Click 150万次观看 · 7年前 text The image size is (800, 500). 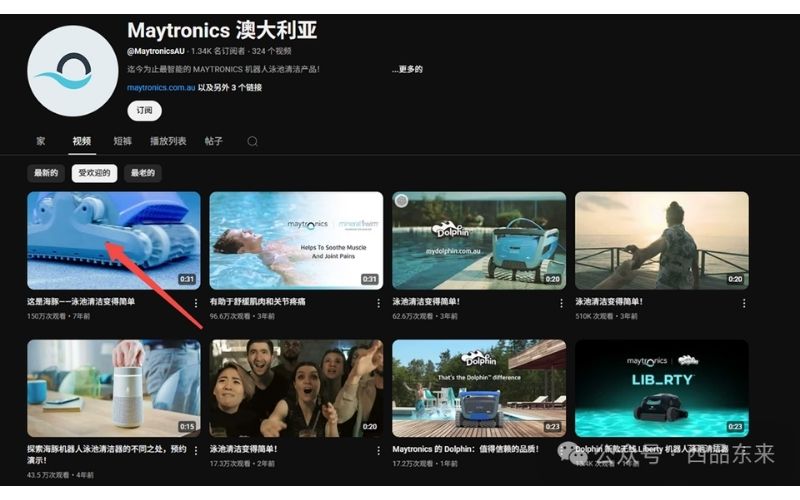tap(58, 316)
